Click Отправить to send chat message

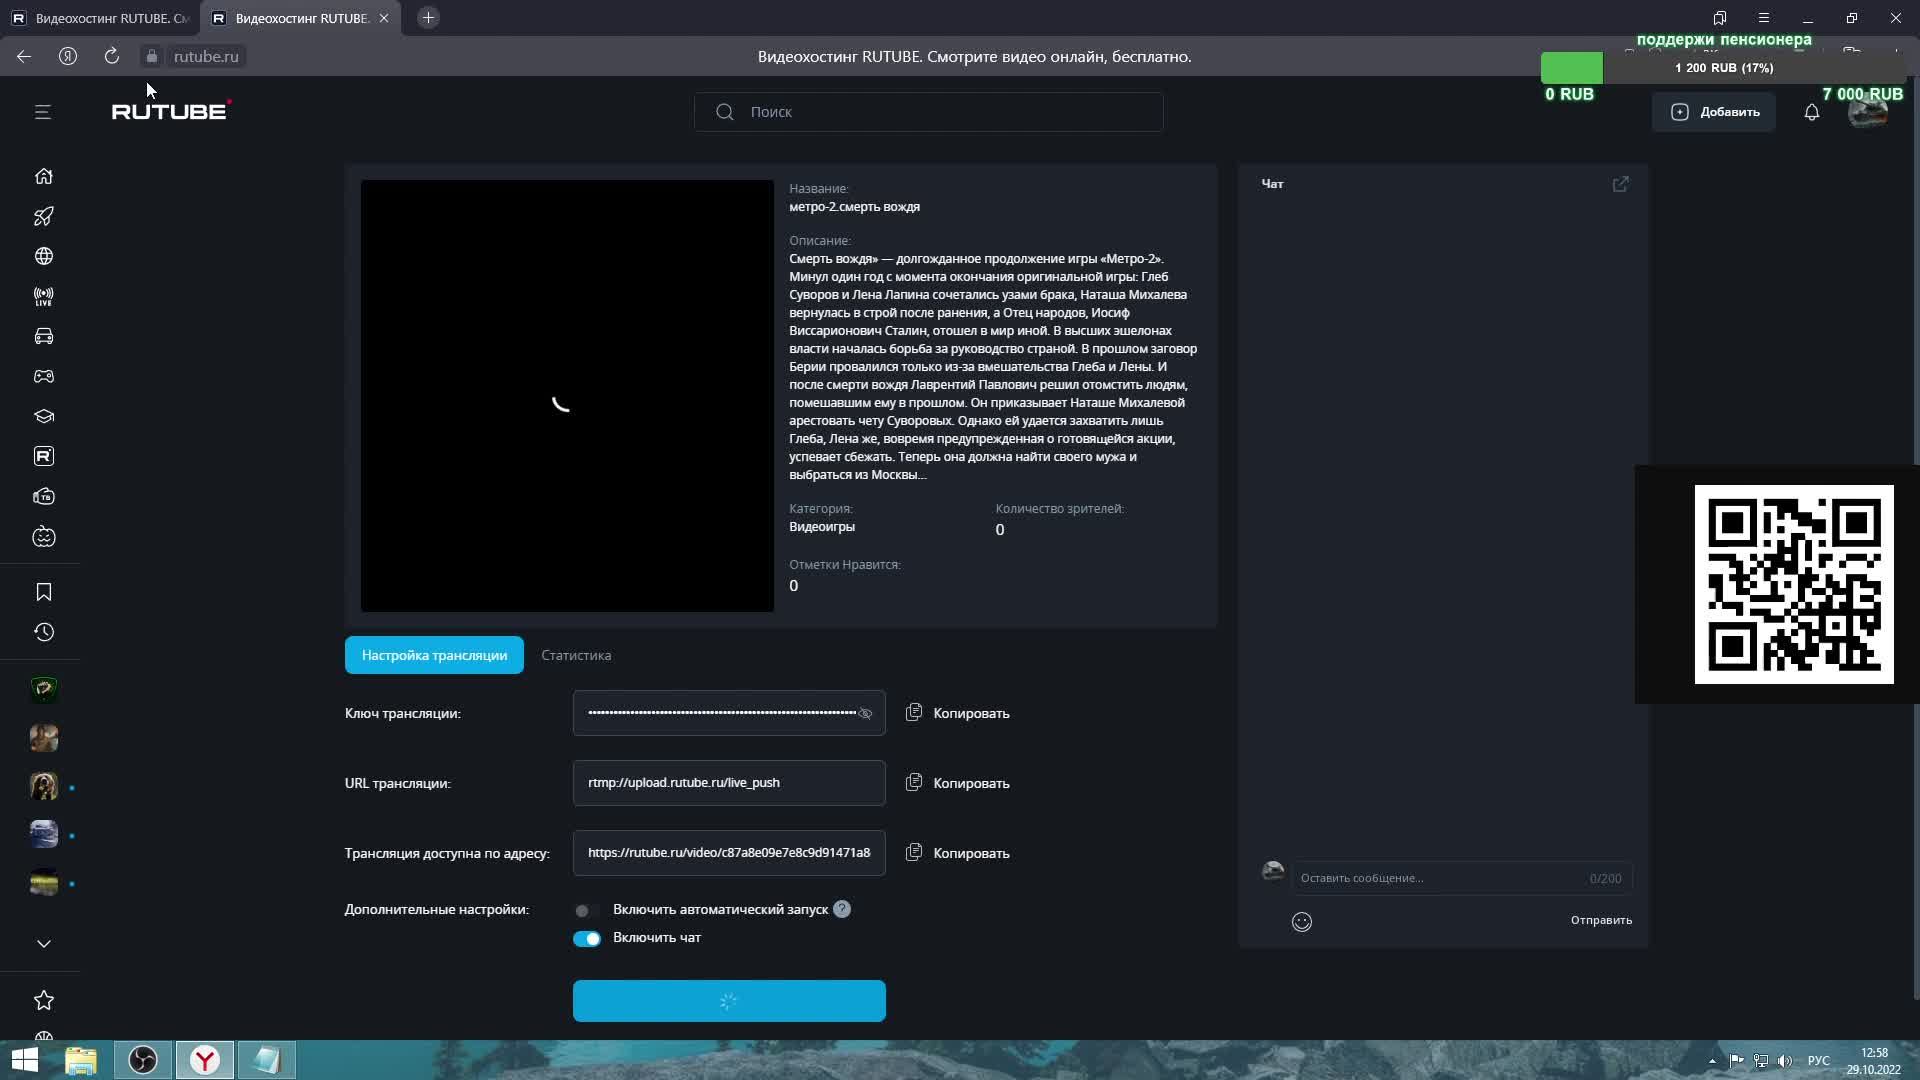pyautogui.click(x=1601, y=920)
